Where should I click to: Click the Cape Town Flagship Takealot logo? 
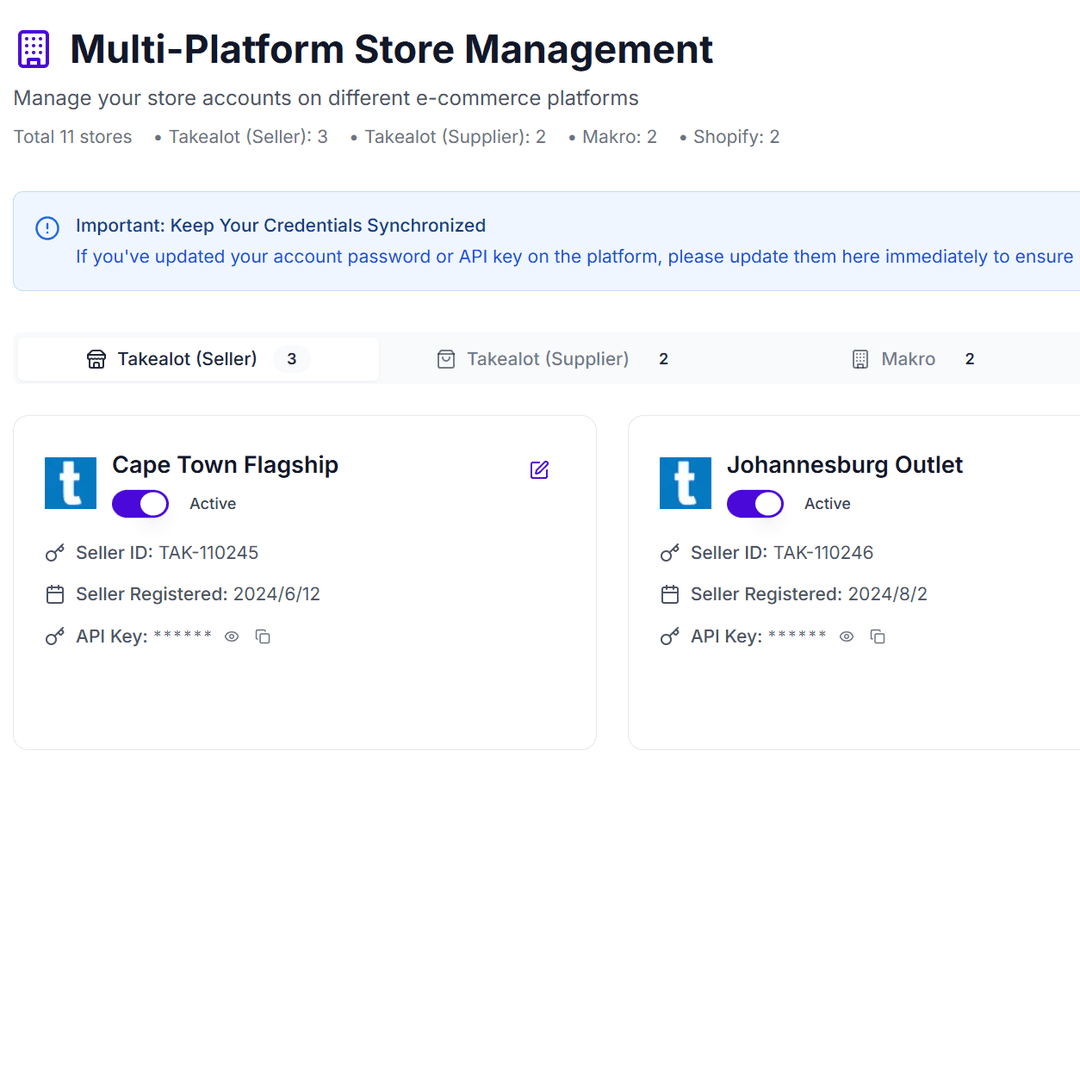70,483
